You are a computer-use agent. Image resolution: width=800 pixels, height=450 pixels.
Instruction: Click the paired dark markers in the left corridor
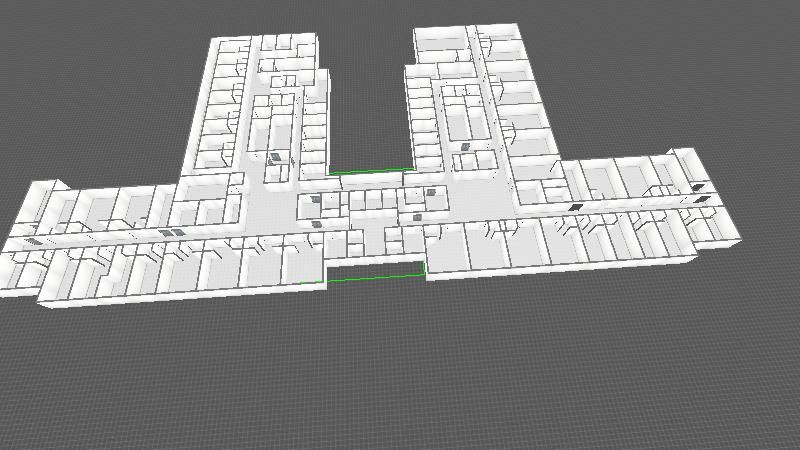point(172,233)
